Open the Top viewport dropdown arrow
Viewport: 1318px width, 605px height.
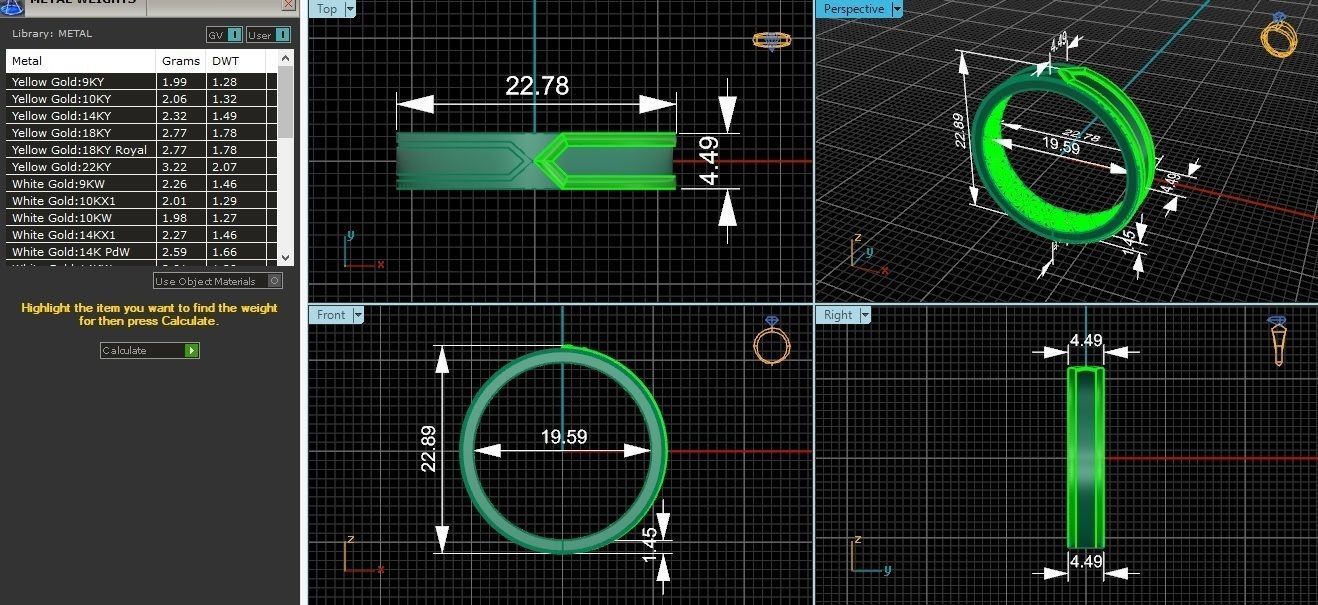(x=350, y=9)
